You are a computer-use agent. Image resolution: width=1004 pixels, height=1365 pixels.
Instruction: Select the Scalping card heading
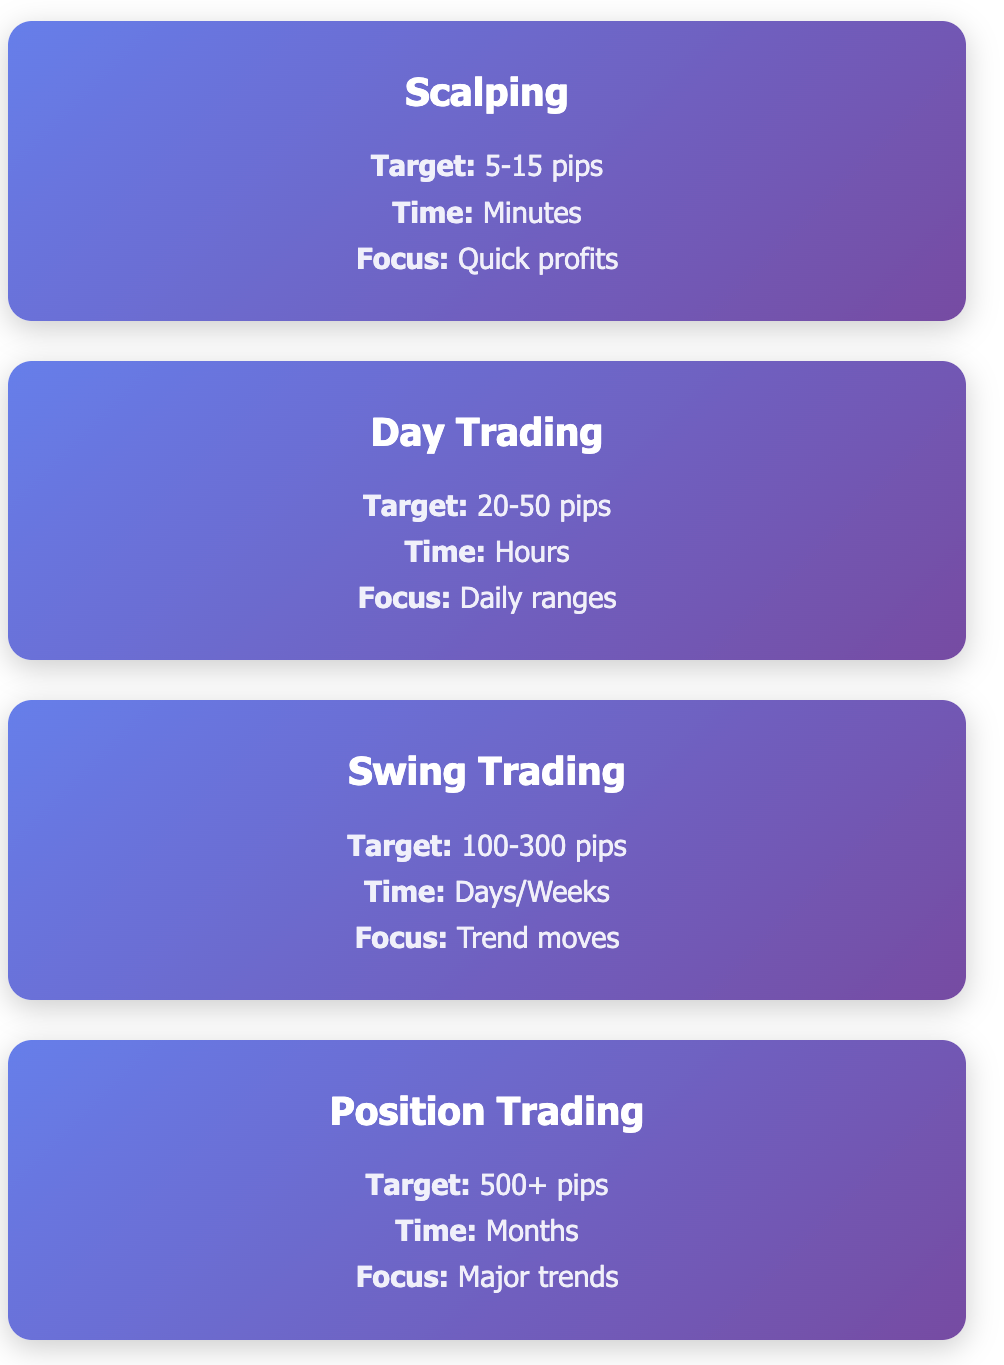tap(486, 93)
